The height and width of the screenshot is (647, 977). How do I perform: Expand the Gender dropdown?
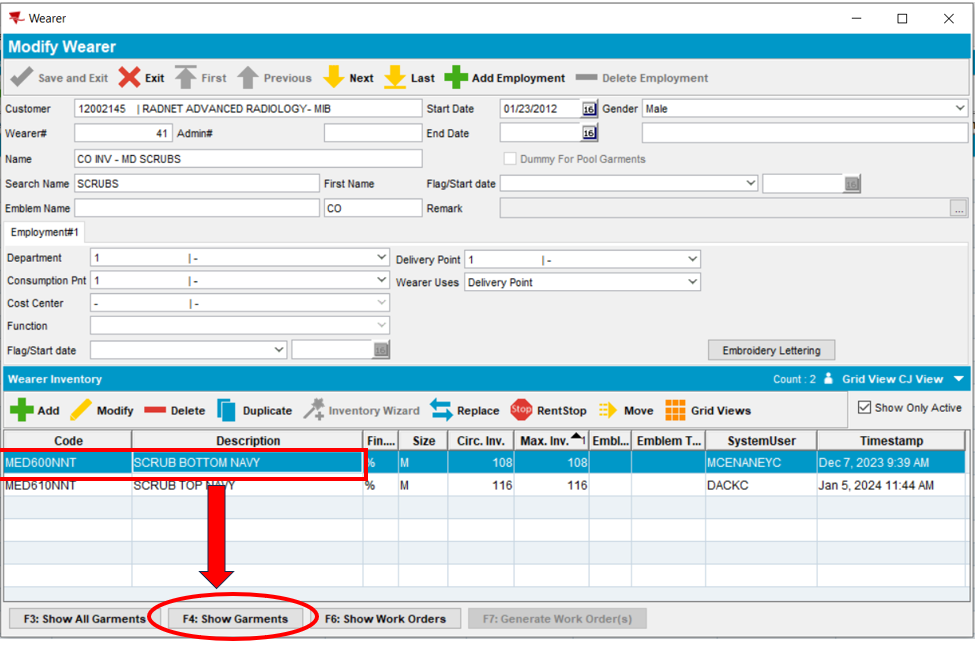960,108
